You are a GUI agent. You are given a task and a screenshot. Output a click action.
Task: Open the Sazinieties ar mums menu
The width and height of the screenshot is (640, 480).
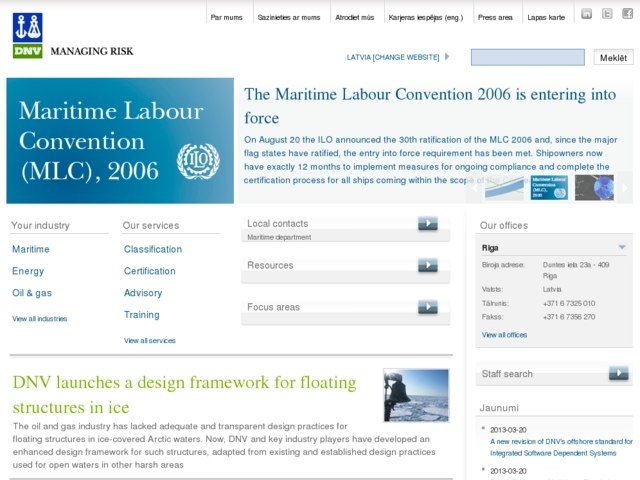click(289, 18)
